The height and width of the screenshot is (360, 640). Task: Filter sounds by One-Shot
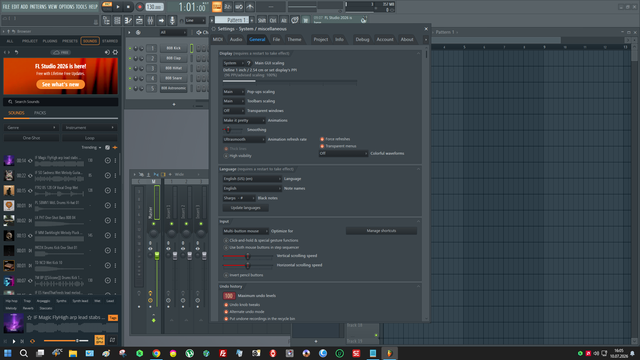click(x=31, y=138)
